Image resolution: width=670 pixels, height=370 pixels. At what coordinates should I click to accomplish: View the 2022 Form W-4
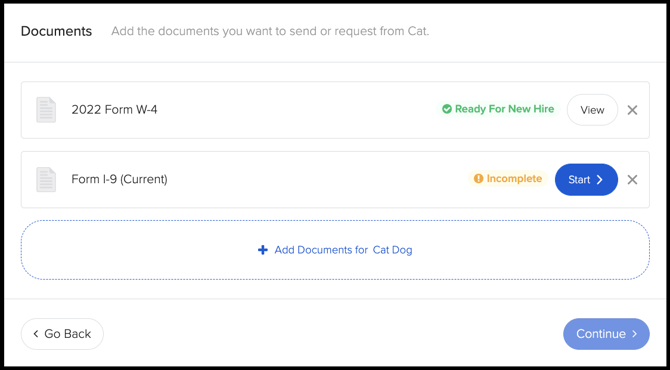click(592, 110)
